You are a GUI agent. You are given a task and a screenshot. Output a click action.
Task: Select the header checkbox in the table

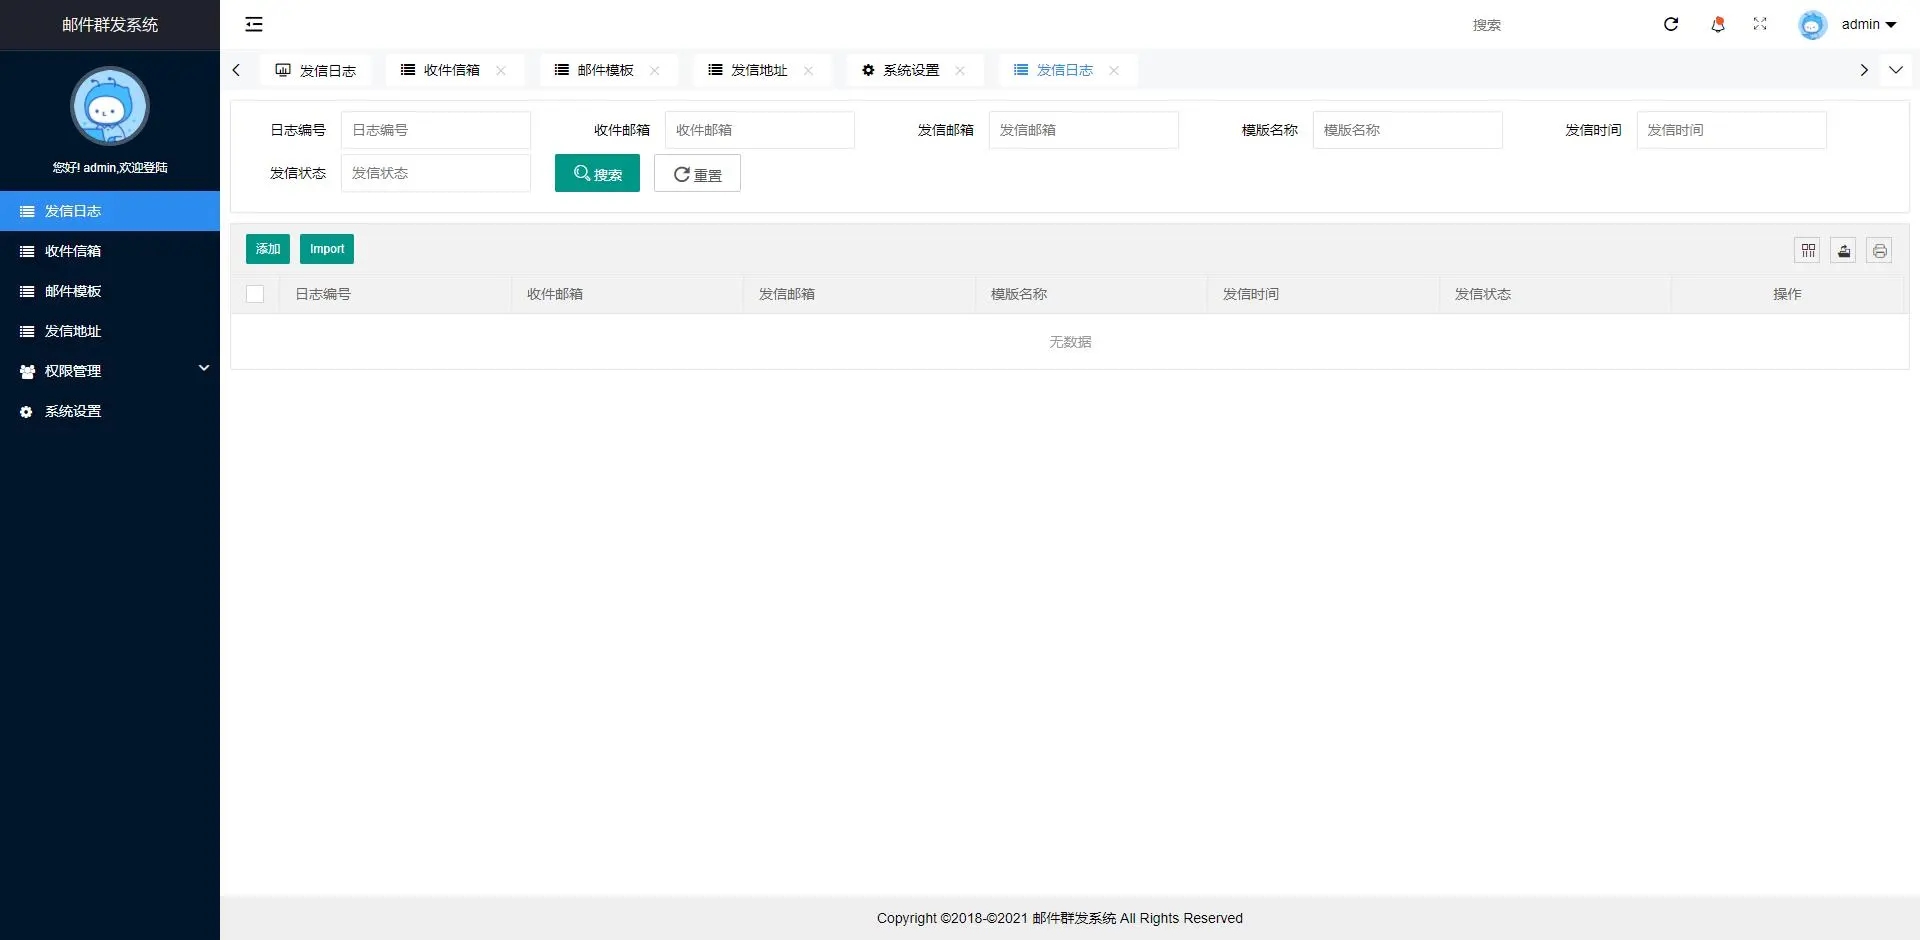pyautogui.click(x=255, y=293)
